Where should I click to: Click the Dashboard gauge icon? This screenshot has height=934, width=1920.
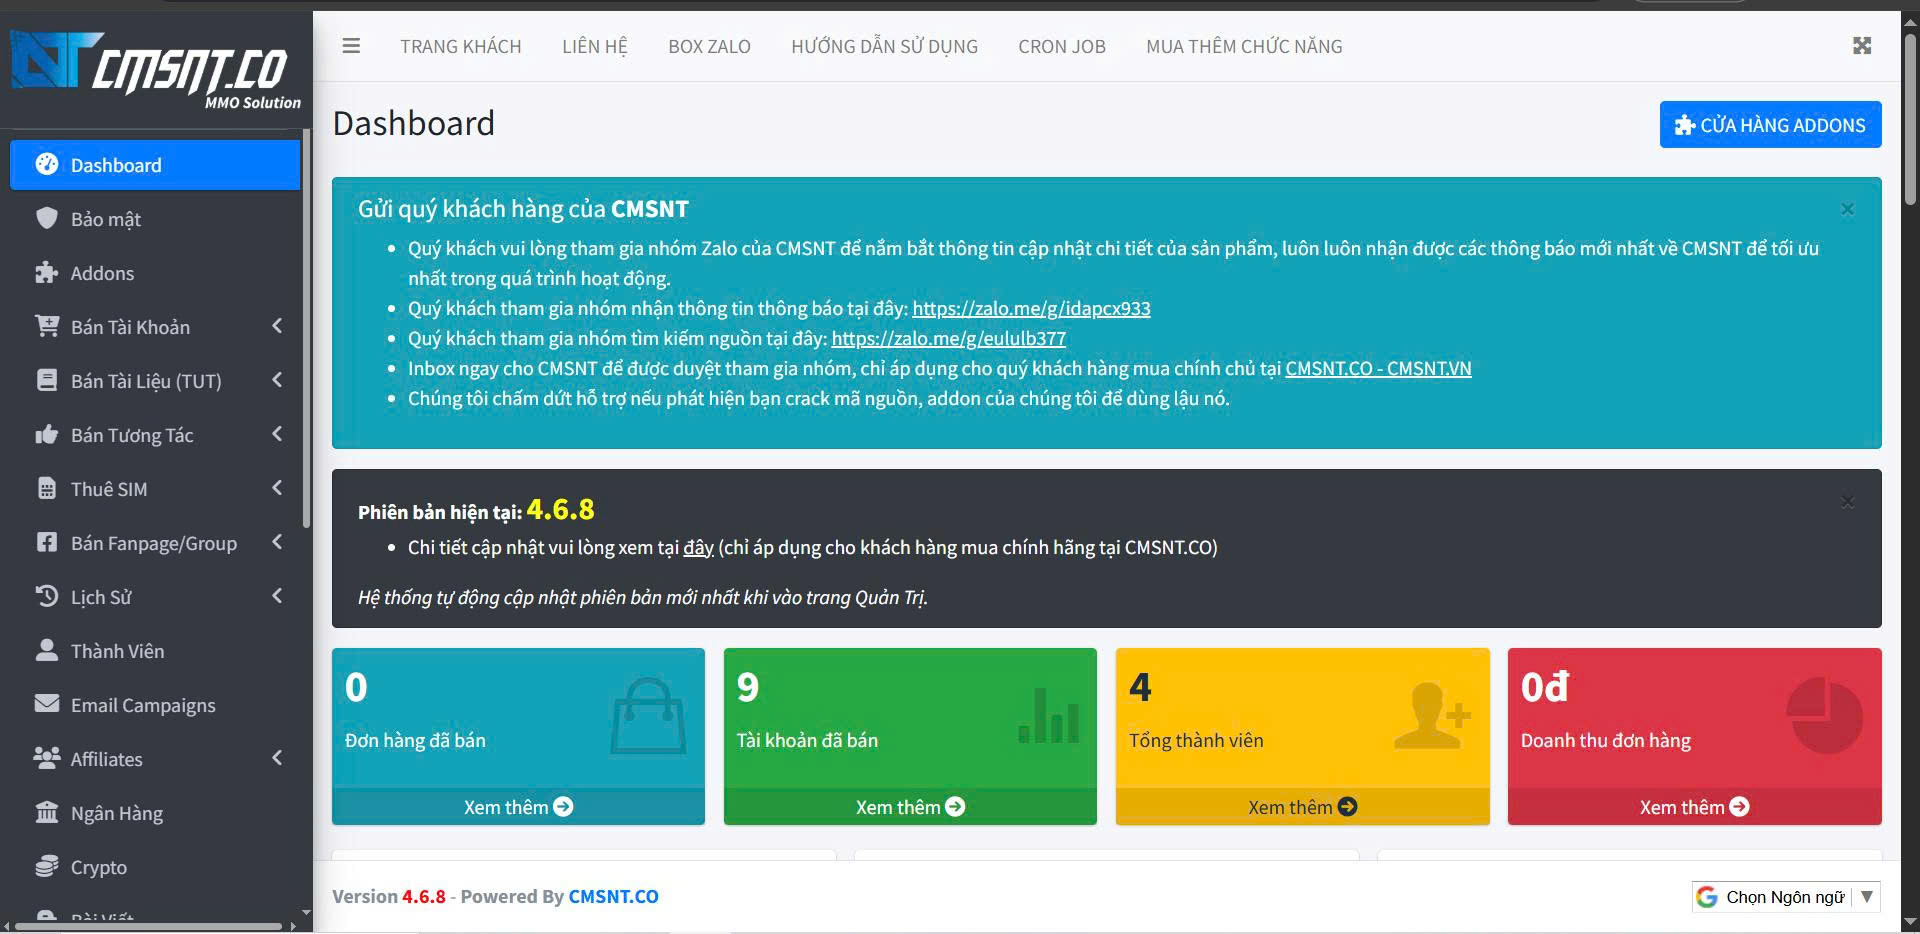click(x=47, y=164)
